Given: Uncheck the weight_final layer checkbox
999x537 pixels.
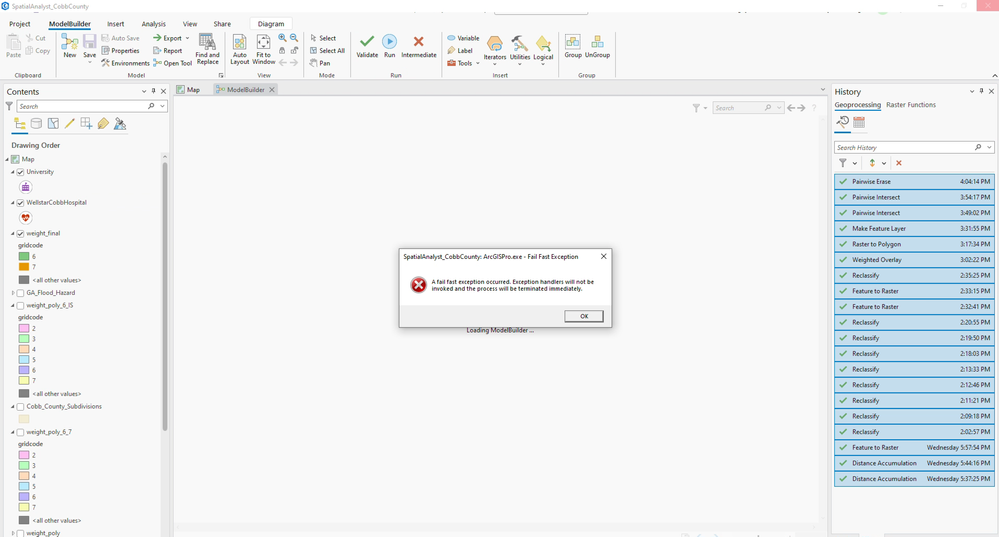Looking at the screenshot, I should tap(20, 234).
